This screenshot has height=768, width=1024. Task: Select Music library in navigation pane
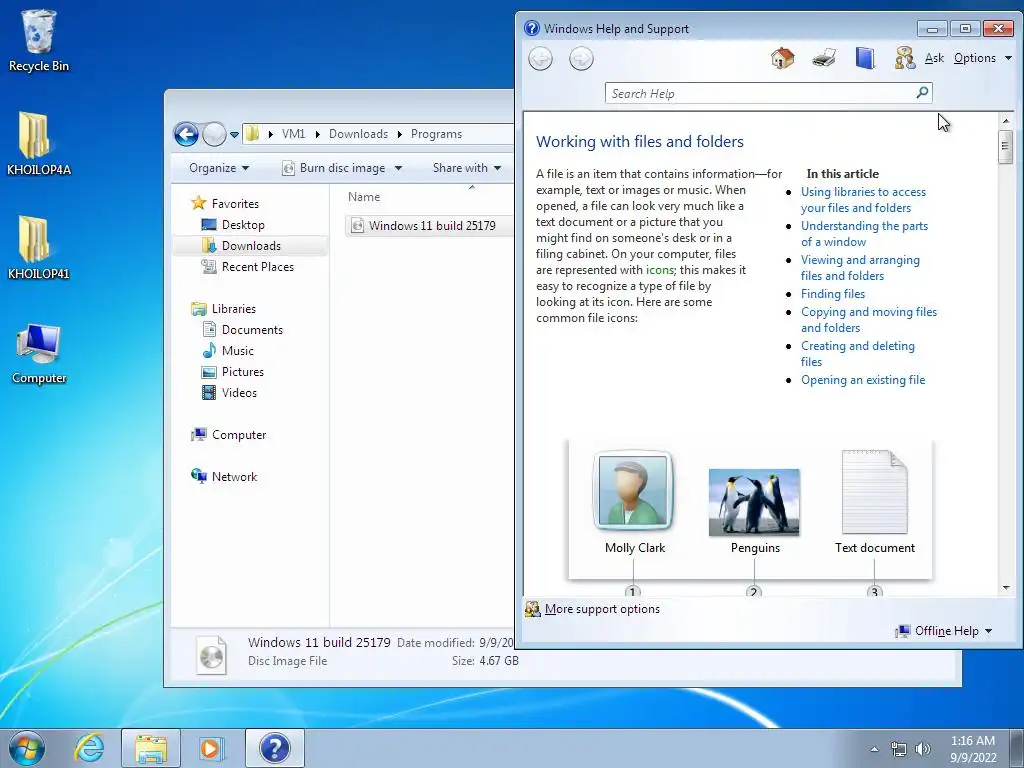pyautogui.click(x=237, y=351)
